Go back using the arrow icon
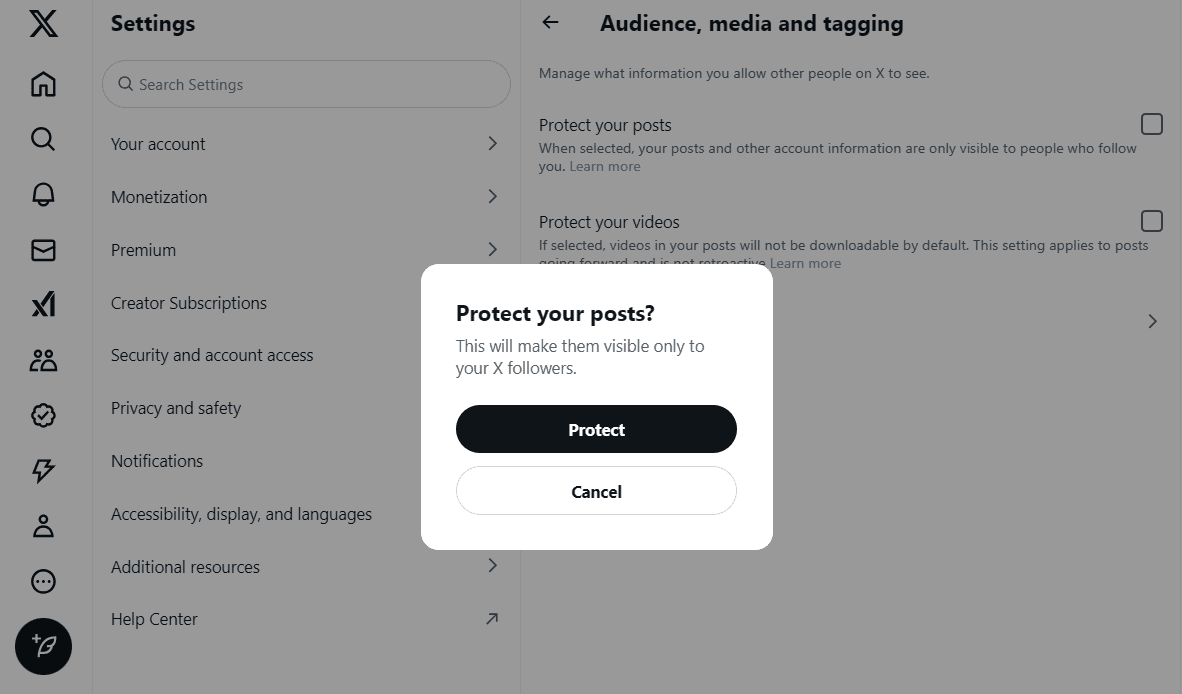Viewport: 1182px width, 694px height. (550, 23)
